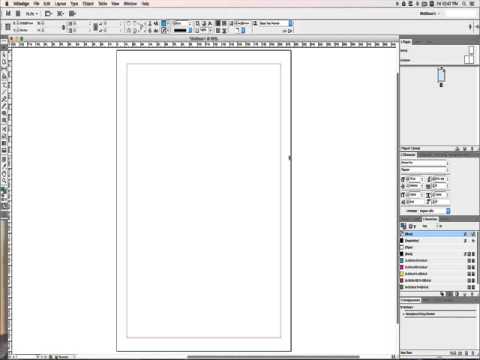The height and width of the screenshot is (360, 480).
Task: Select the magenta swatch in Swatches list
Action: 438,267
